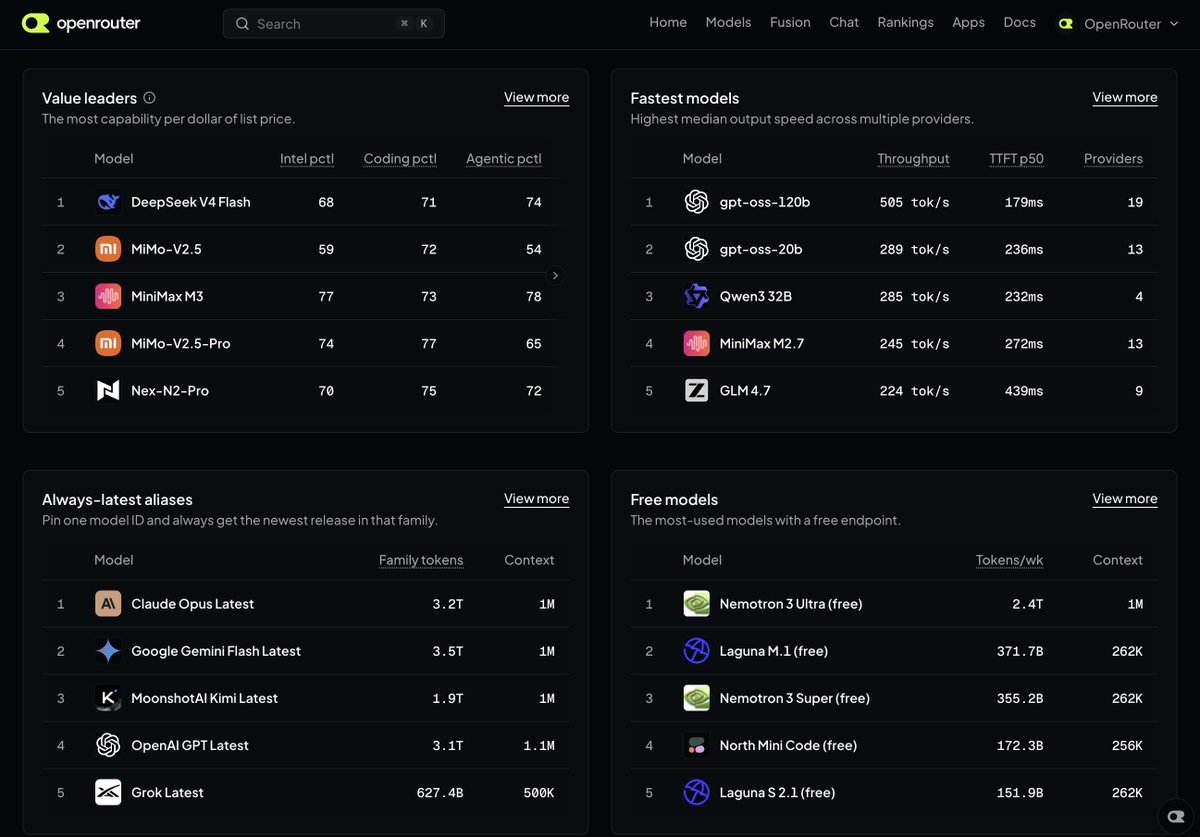Viewport: 1200px width, 837px height.
Task: Click View more under Free models
Action: click(1124, 498)
